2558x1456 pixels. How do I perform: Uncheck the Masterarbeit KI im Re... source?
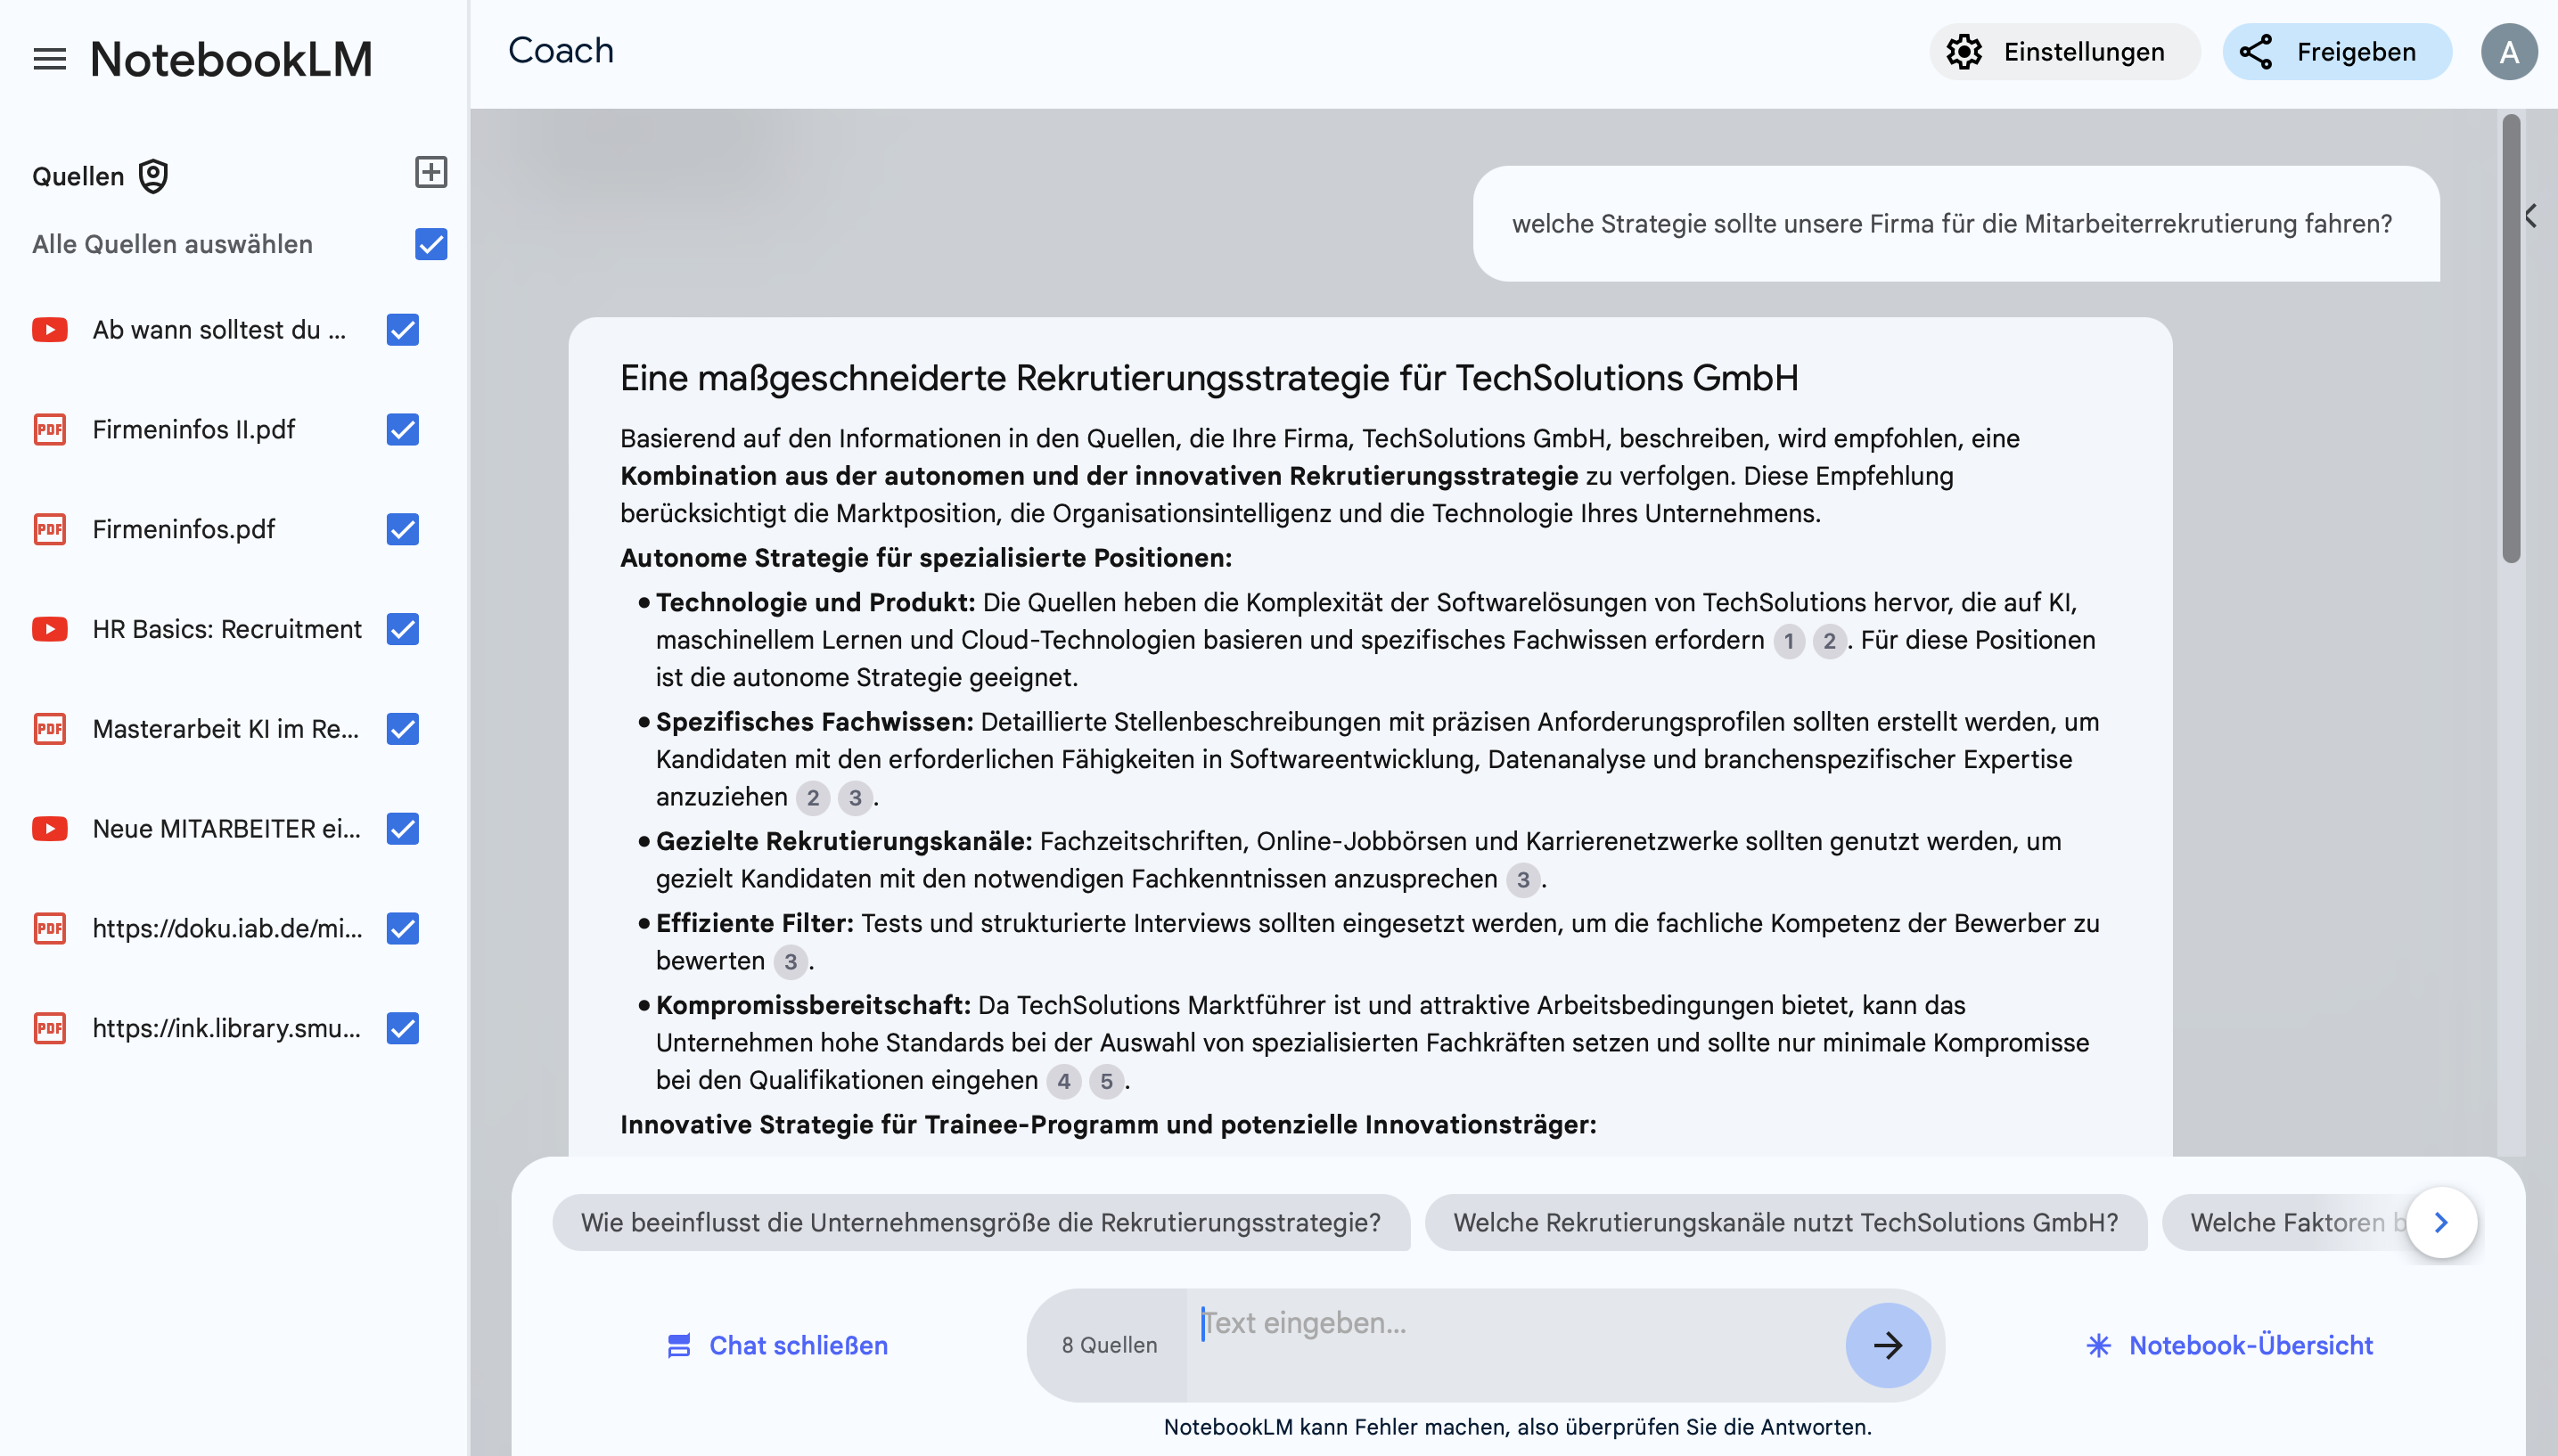[402, 728]
